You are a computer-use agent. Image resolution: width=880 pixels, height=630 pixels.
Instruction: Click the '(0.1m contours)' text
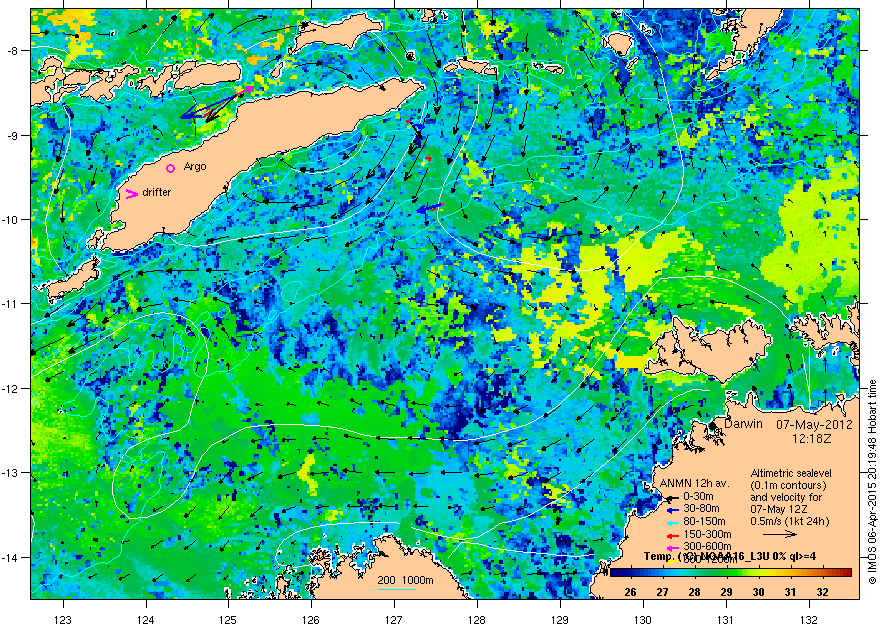coord(788,485)
